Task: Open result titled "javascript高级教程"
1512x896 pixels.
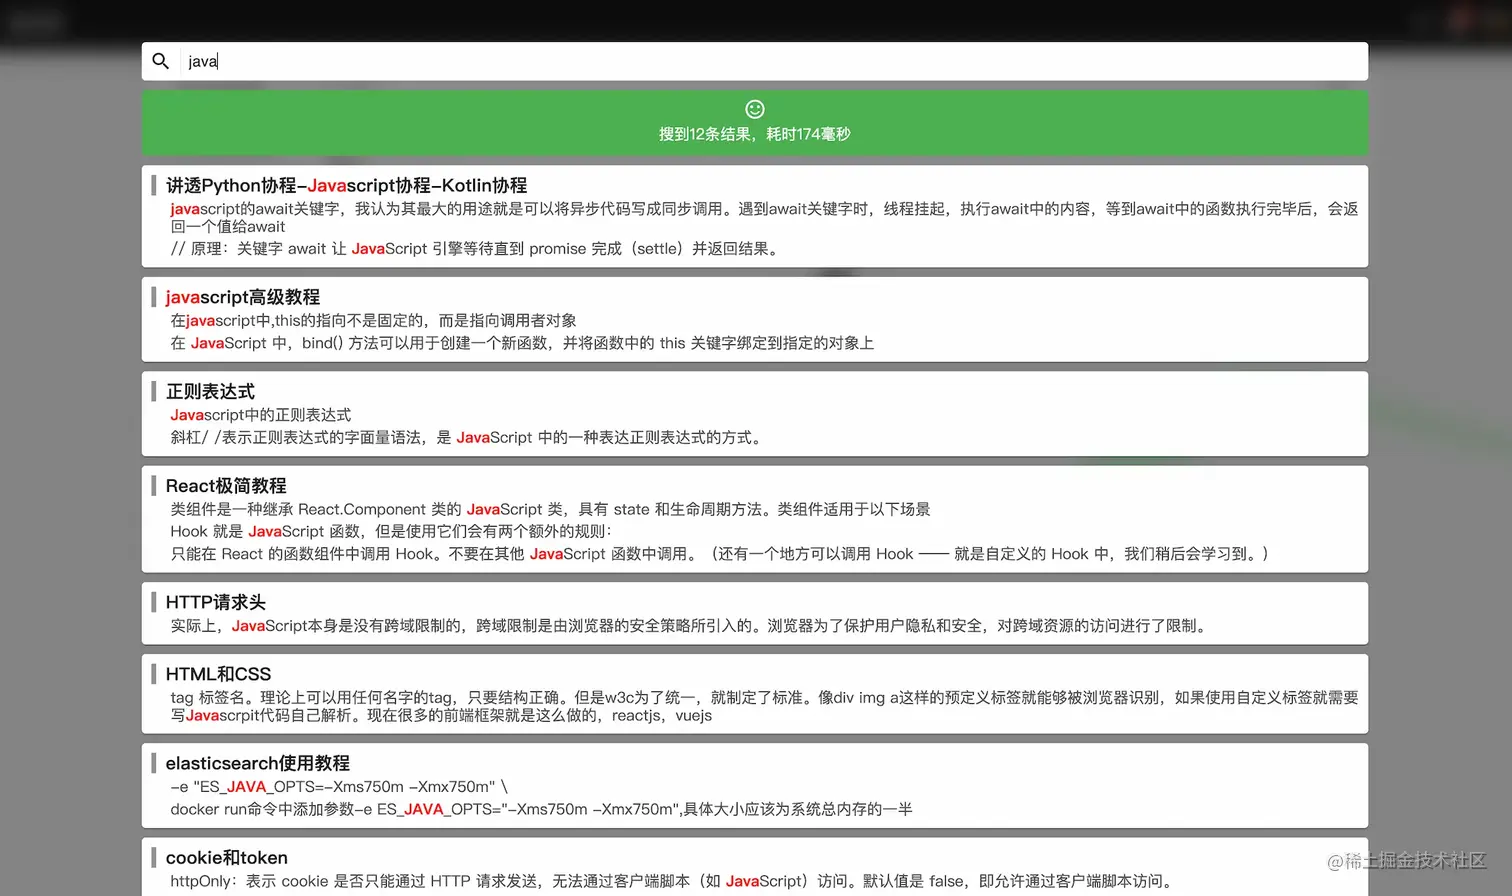Action: pos(243,297)
